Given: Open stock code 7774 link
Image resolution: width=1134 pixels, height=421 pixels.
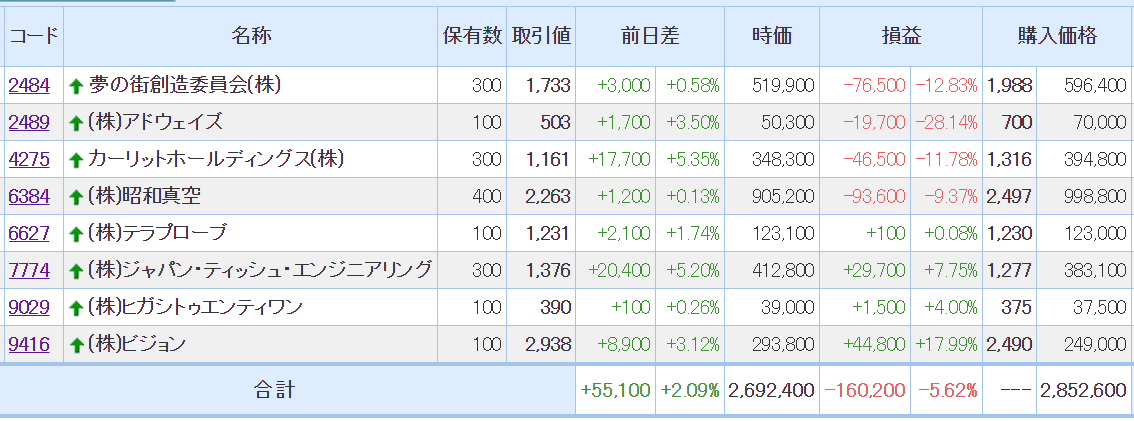Looking at the screenshot, I should [x=29, y=271].
